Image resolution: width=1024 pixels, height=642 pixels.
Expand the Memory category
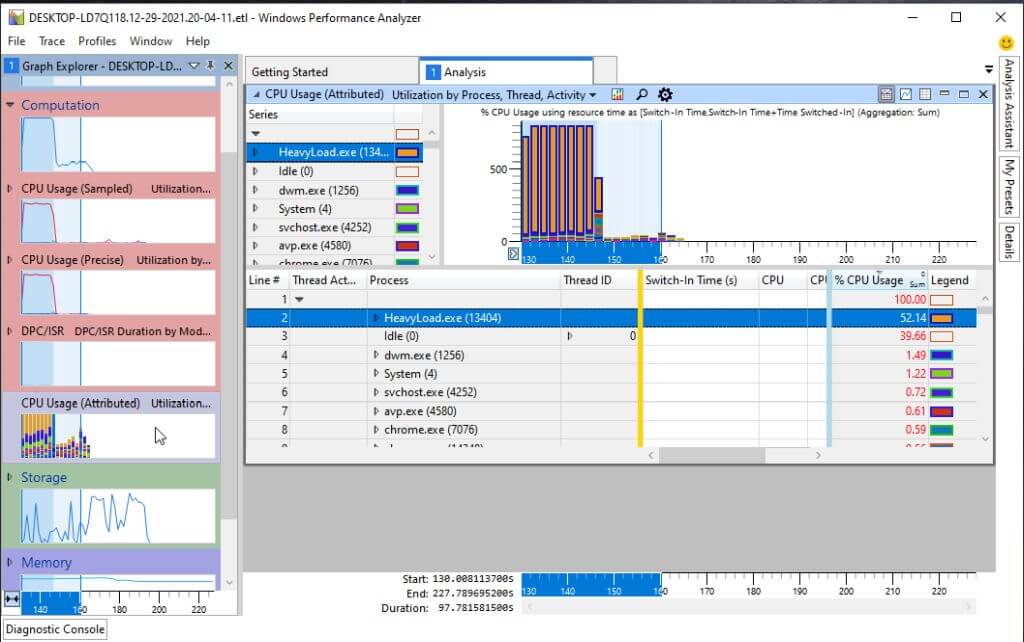click(x=10, y=562)
